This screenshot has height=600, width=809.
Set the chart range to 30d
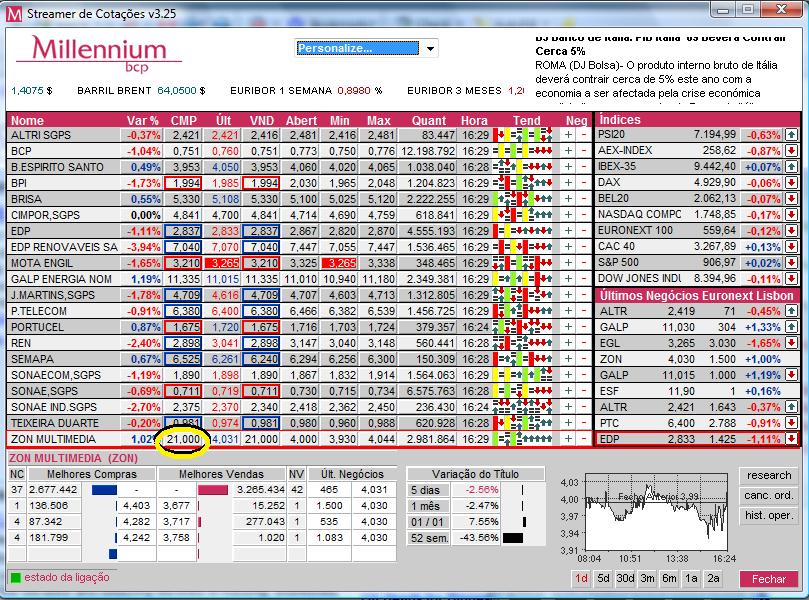click(x=625, y=578)
